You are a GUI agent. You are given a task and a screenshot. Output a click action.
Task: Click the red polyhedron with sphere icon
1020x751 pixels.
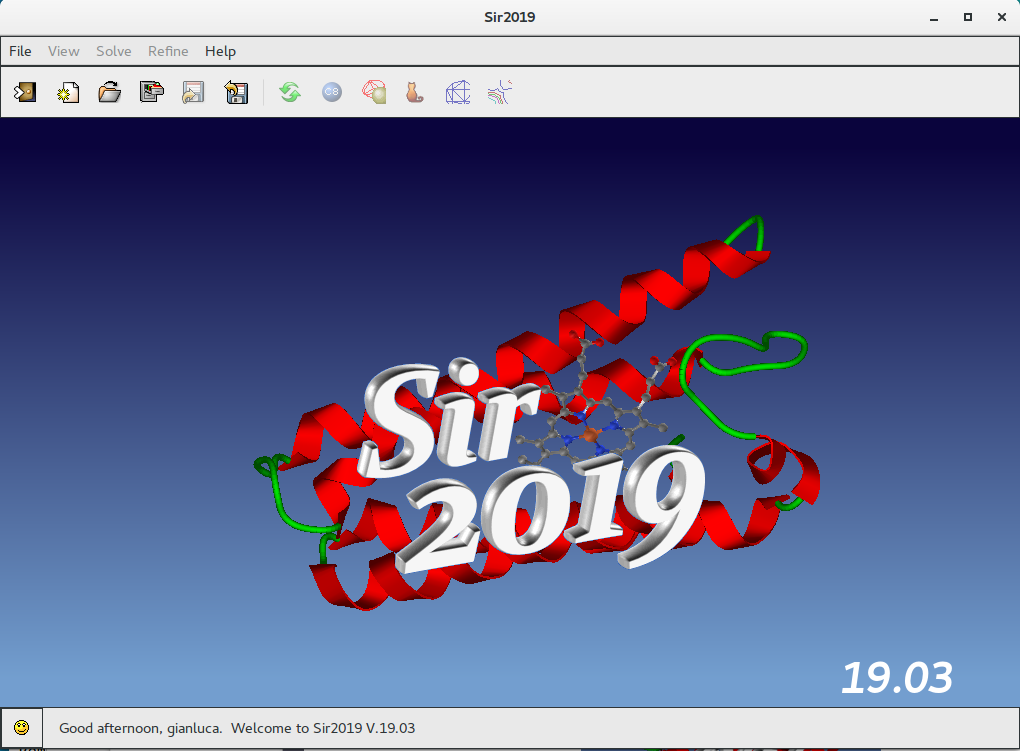(374, 92)
